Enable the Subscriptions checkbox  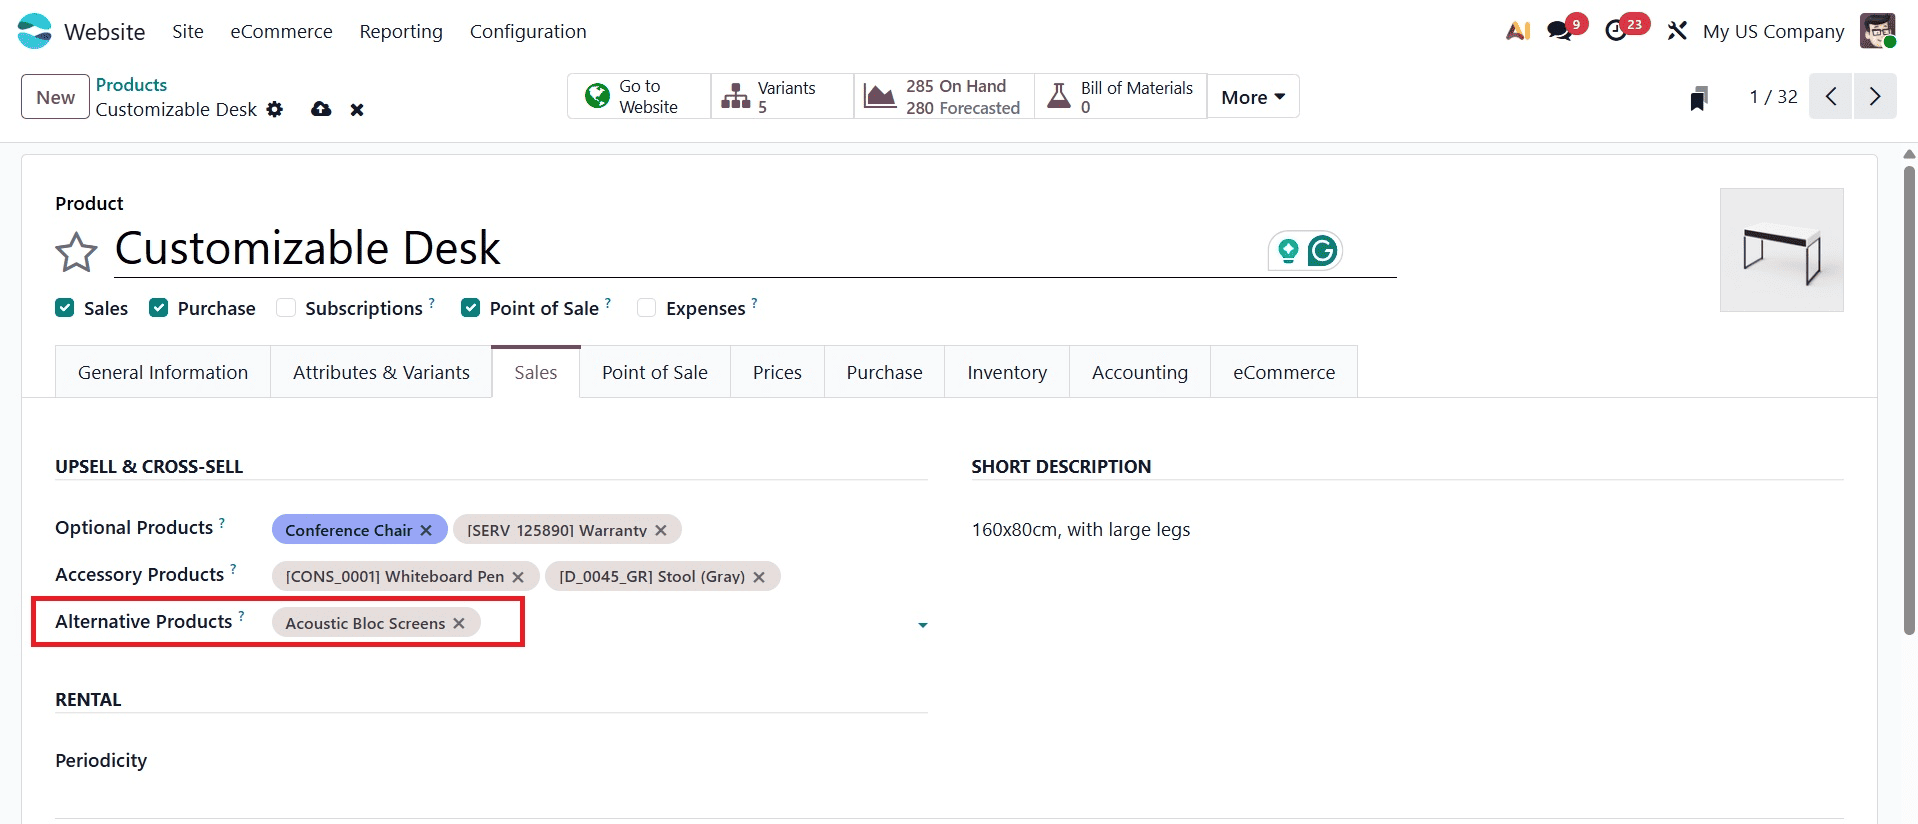(286, 308)
